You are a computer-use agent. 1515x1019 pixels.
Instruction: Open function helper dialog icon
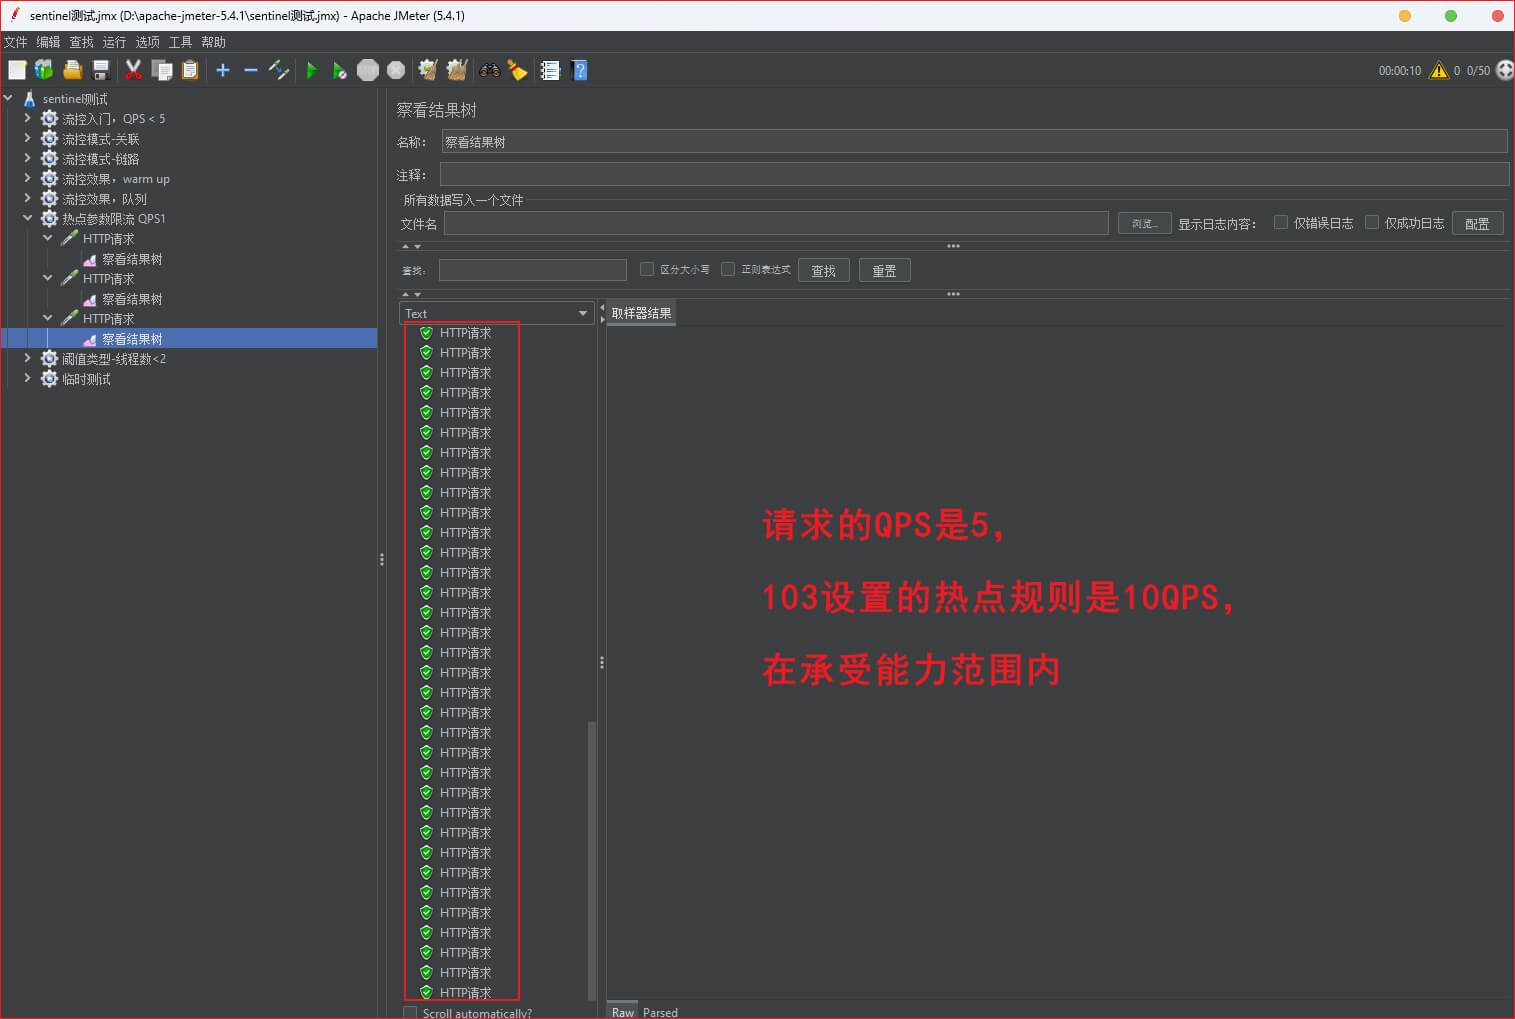pyautogui.click(x=550, y=70)
